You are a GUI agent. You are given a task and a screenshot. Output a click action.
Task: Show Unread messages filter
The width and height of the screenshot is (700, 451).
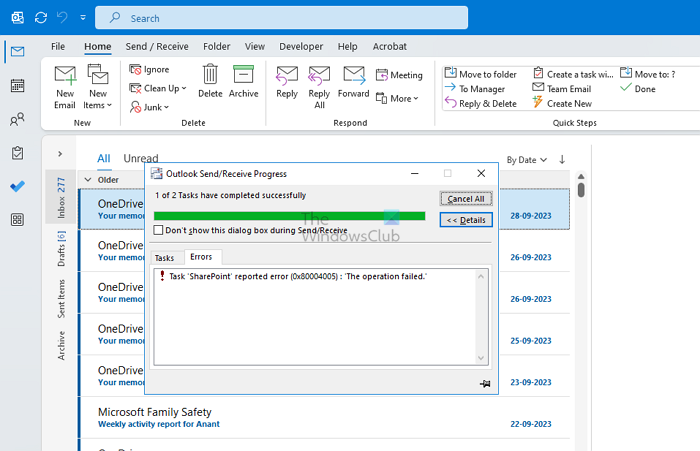point(141,159)
